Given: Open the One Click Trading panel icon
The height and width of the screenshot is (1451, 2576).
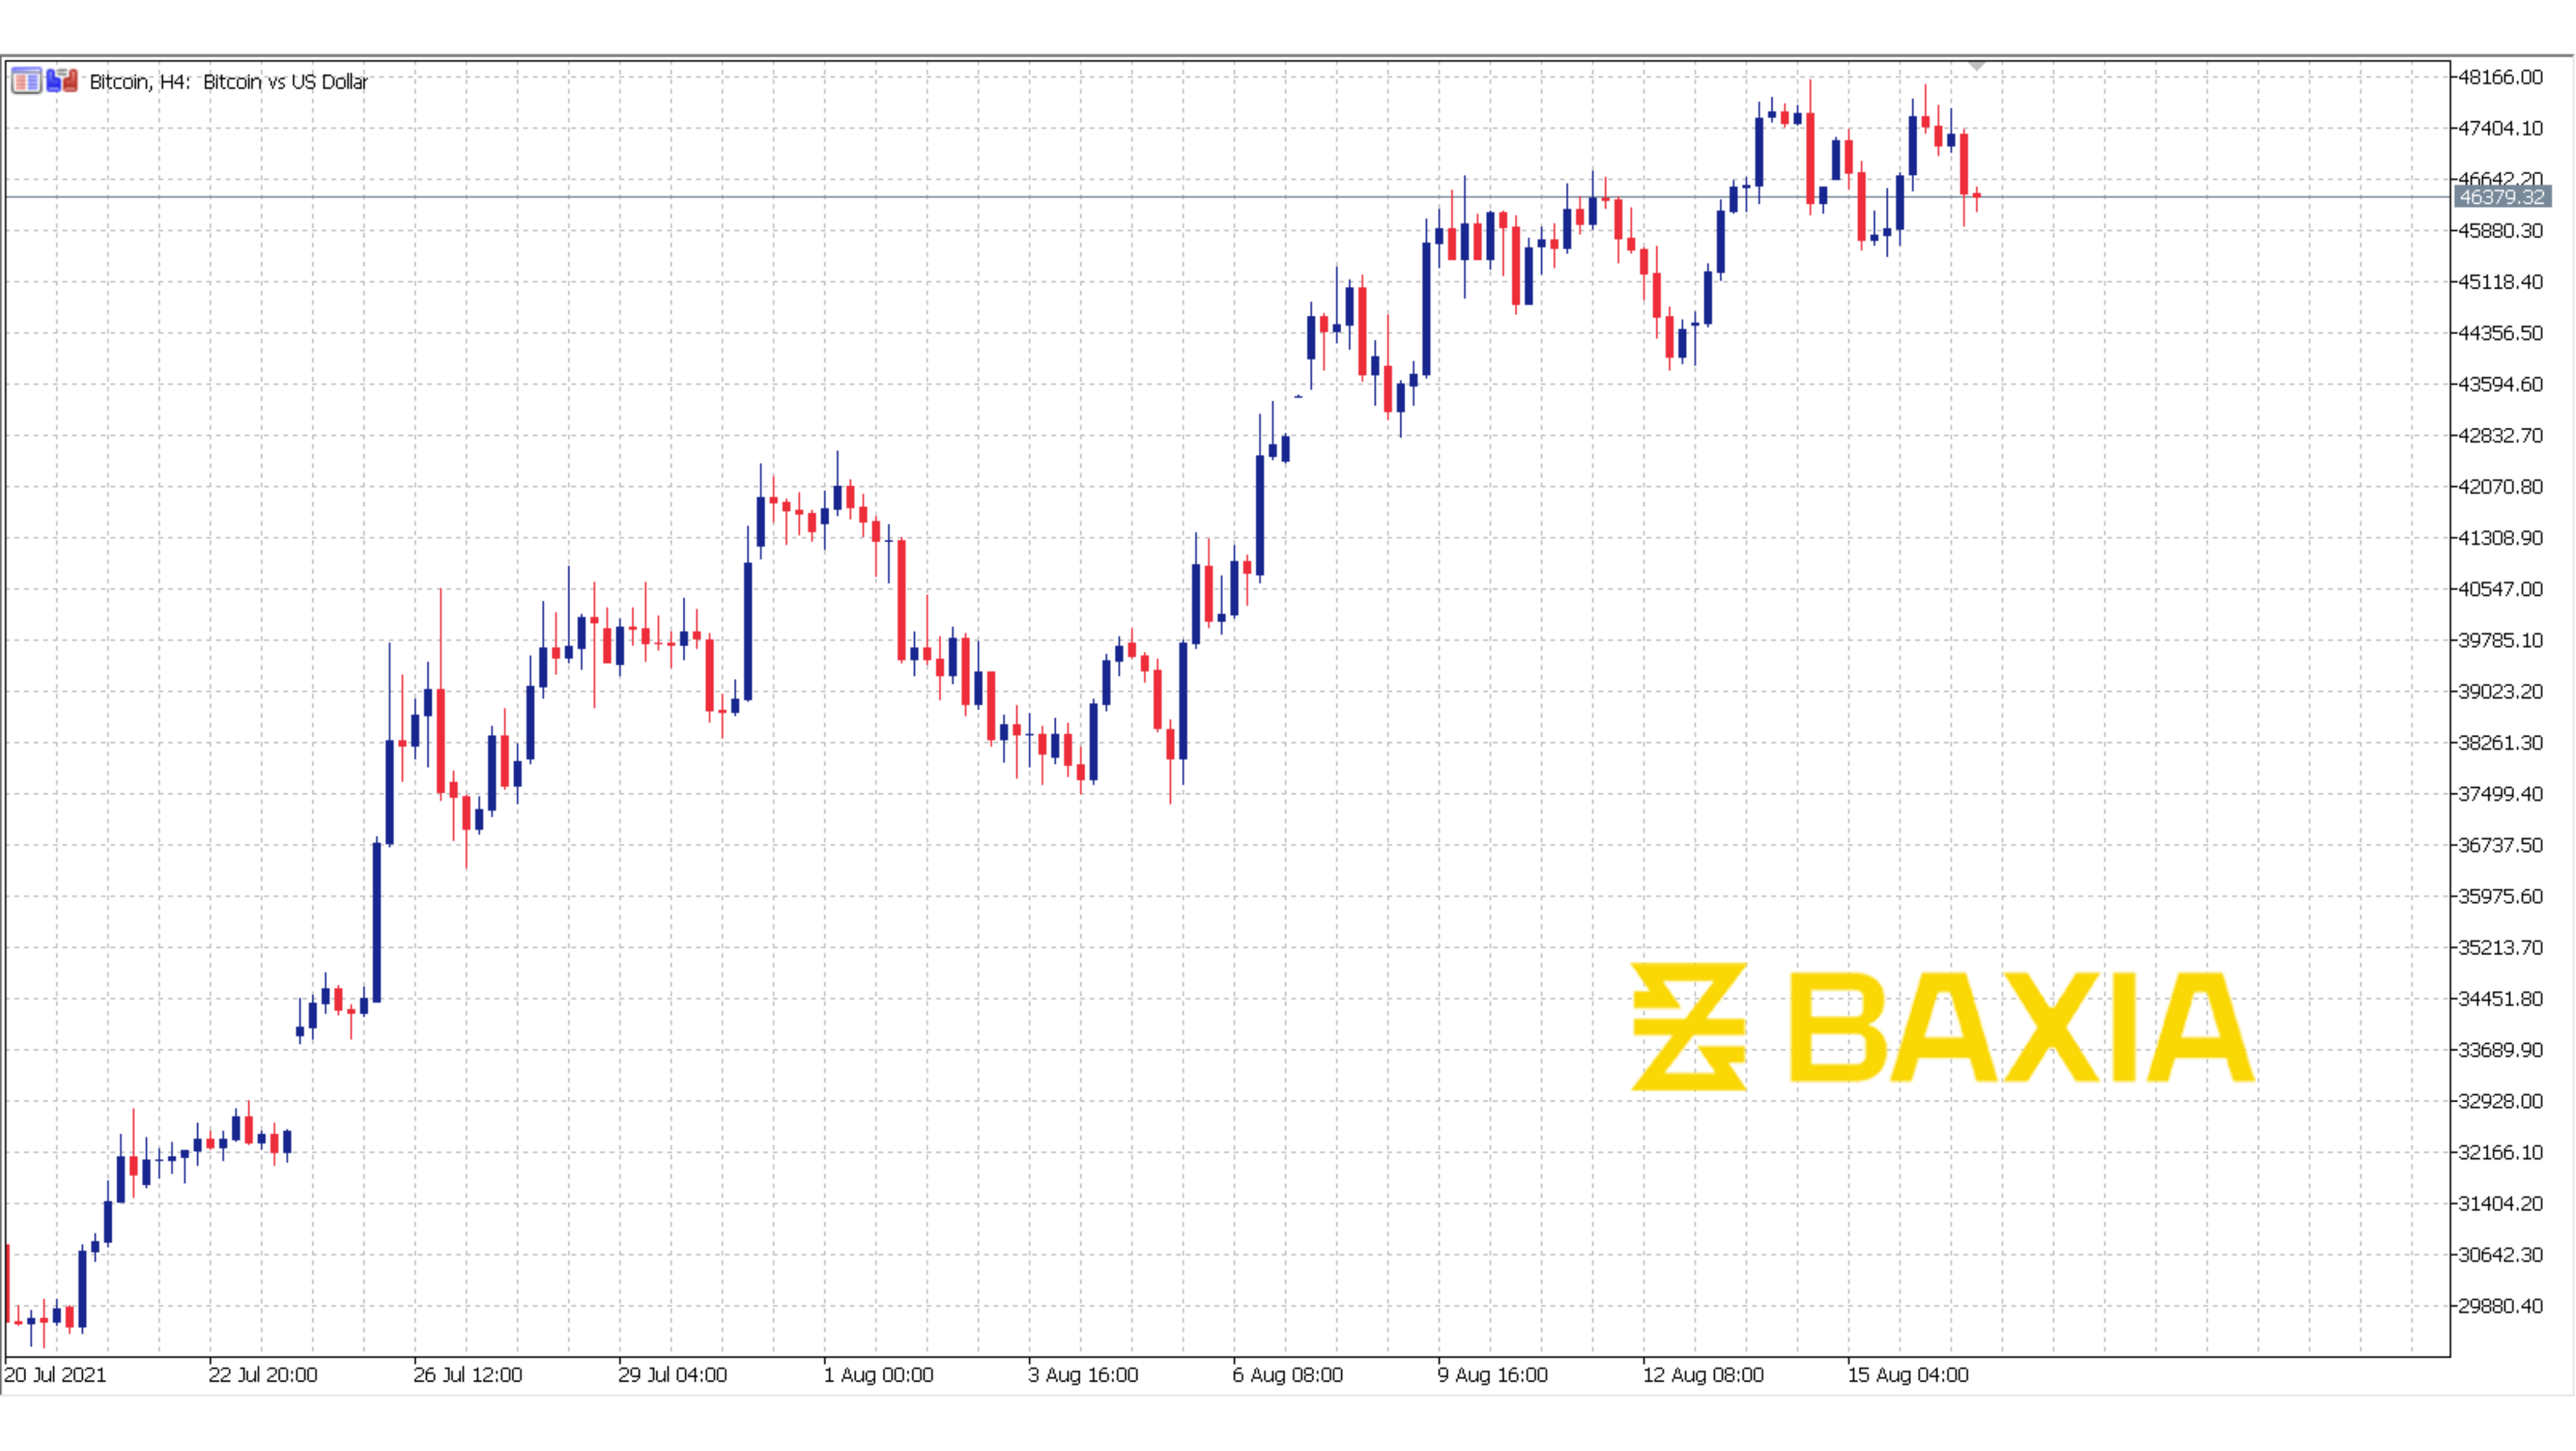Looking at the screenshot, I should [62, 81].
